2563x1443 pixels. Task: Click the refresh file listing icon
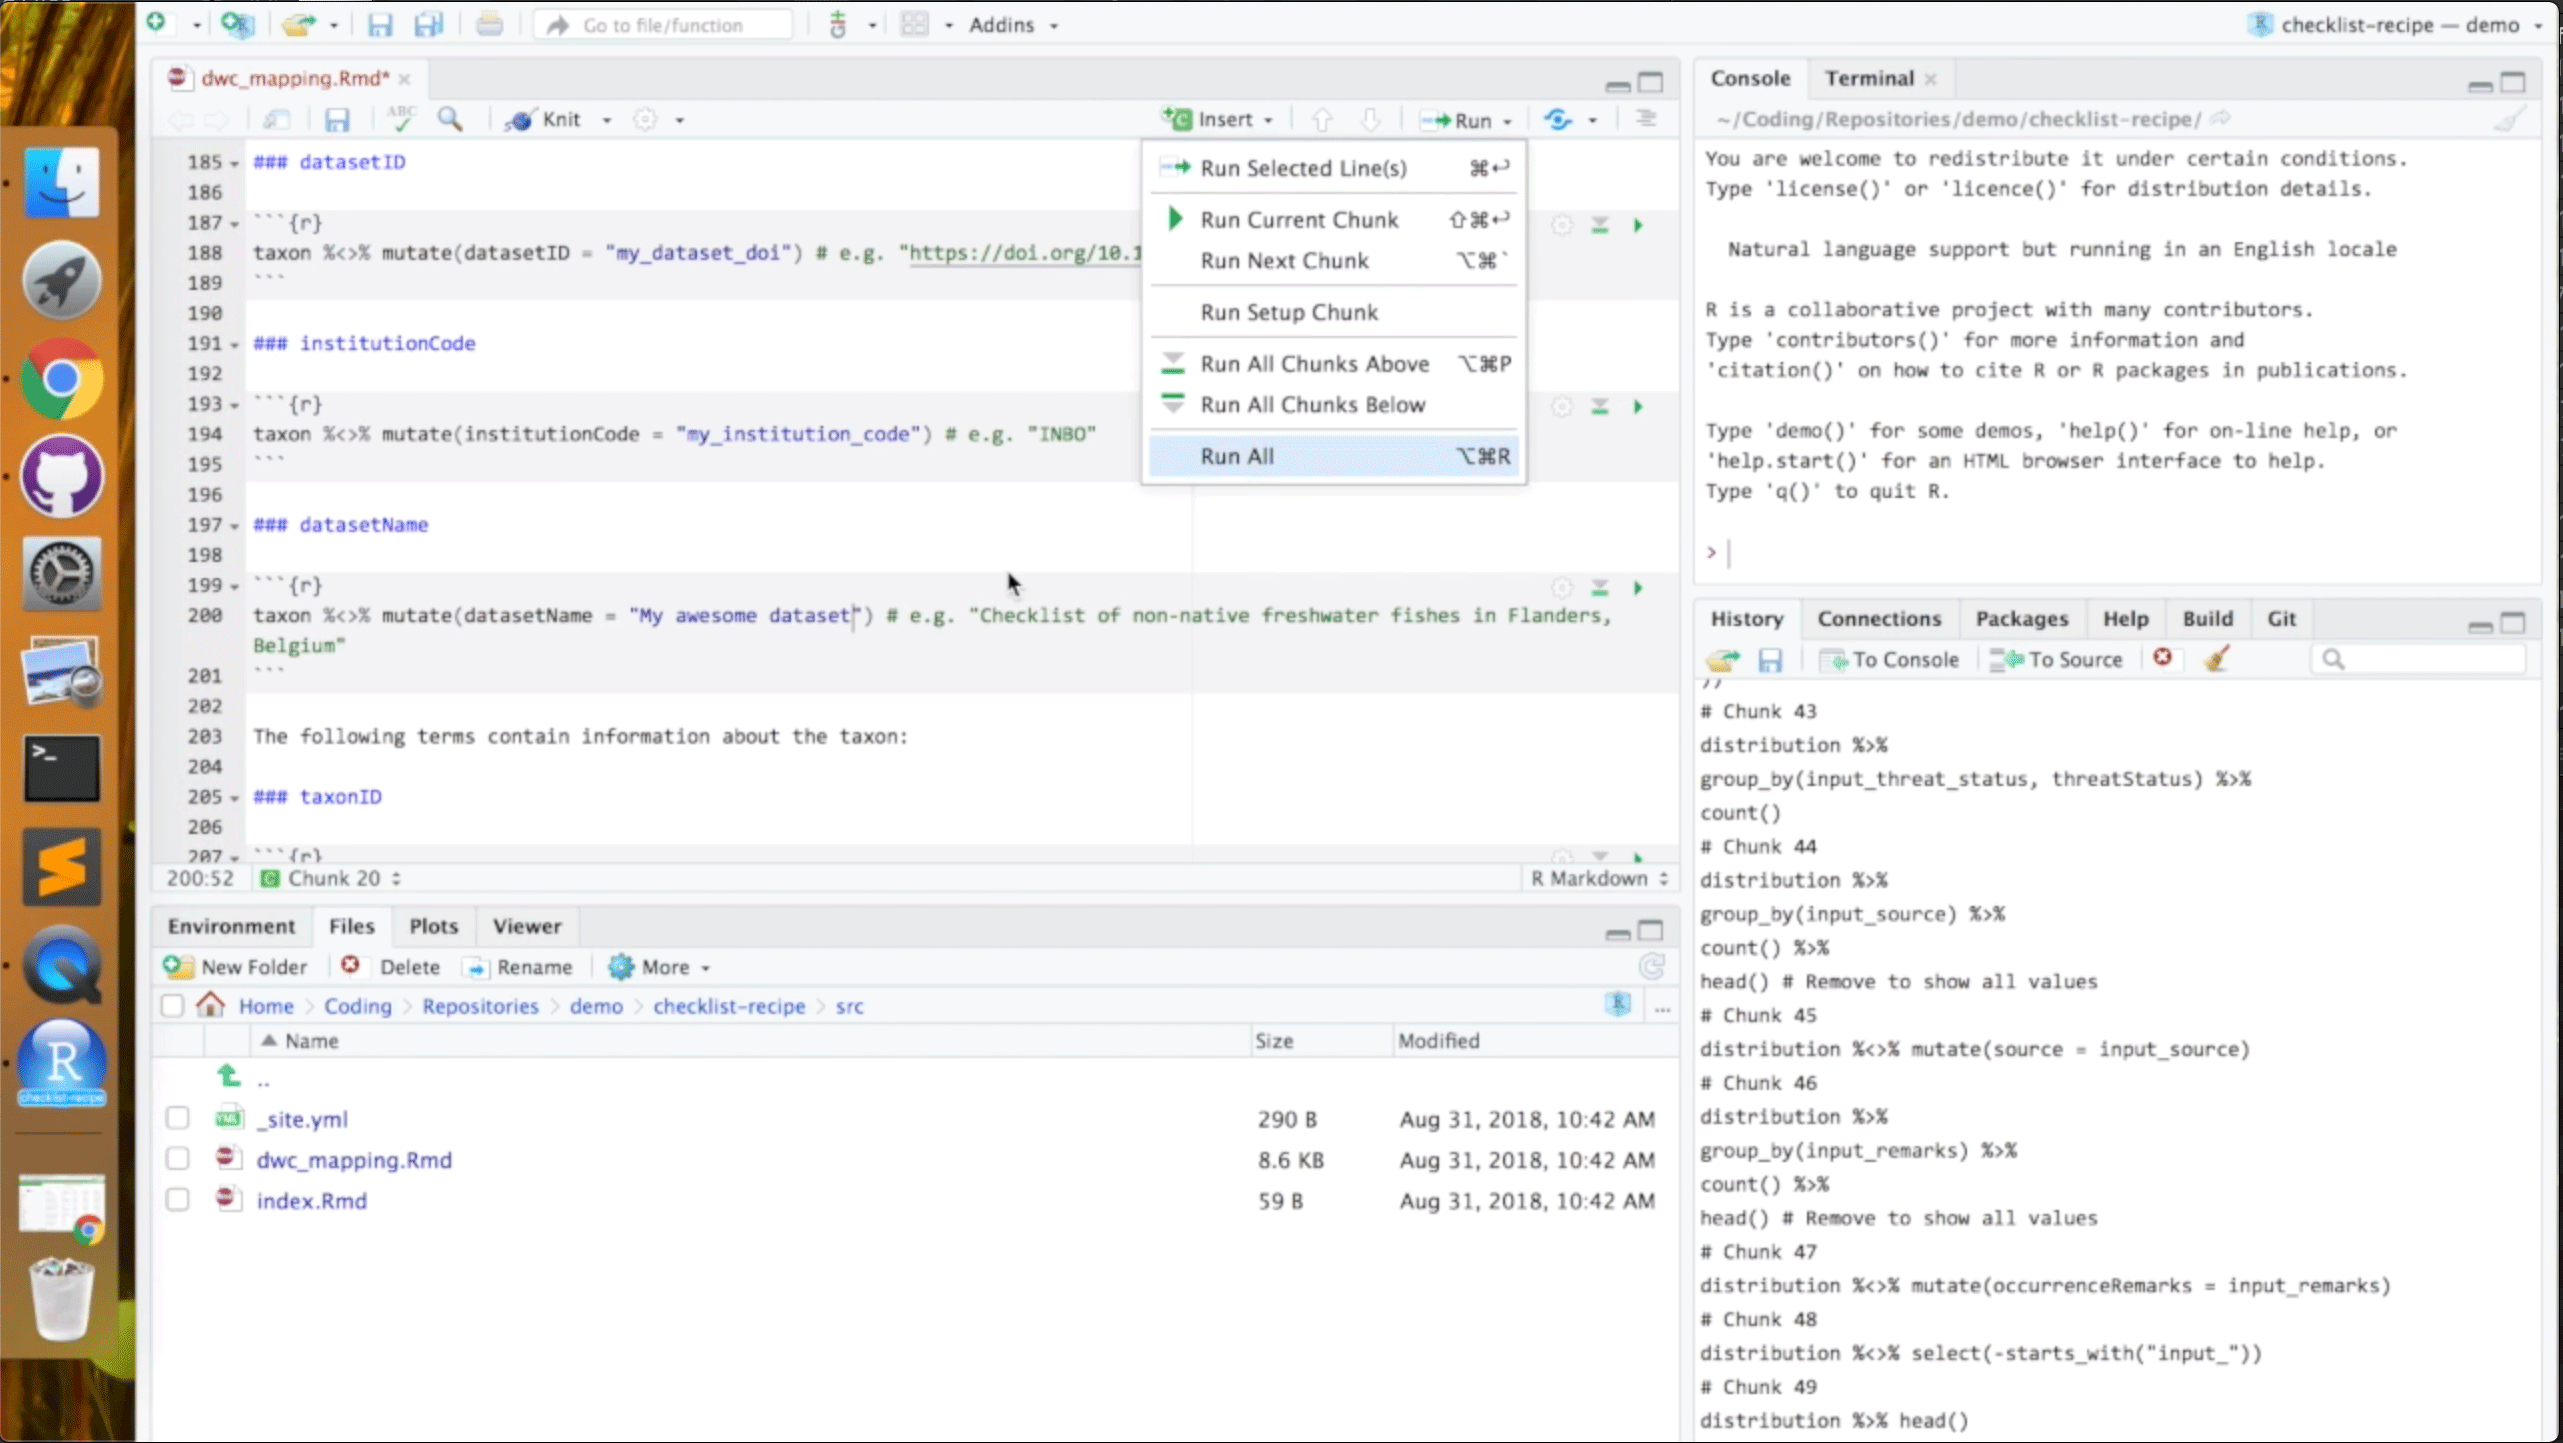(1651, 967)
